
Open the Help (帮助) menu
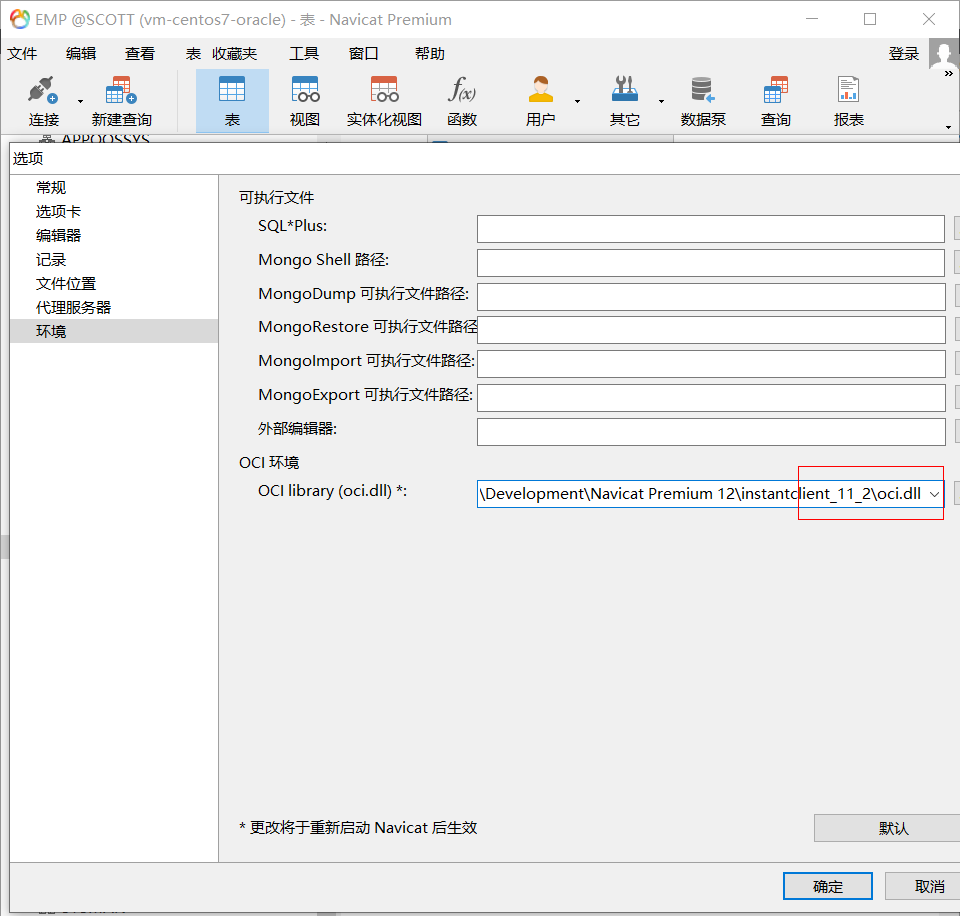coord(430,54)
